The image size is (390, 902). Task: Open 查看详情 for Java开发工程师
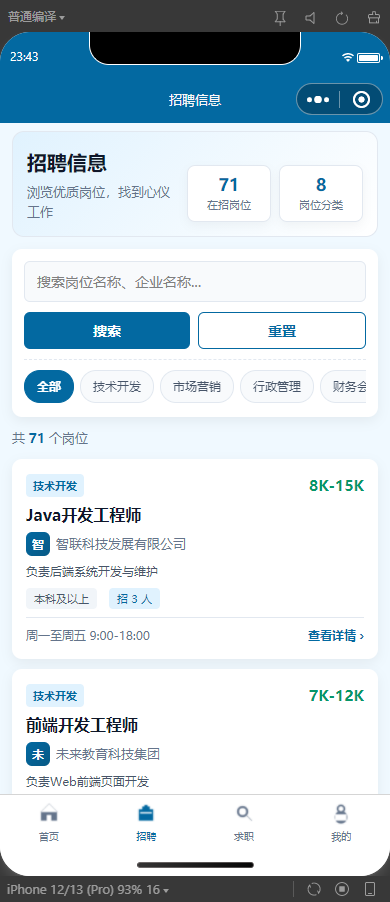pos(336,636)
